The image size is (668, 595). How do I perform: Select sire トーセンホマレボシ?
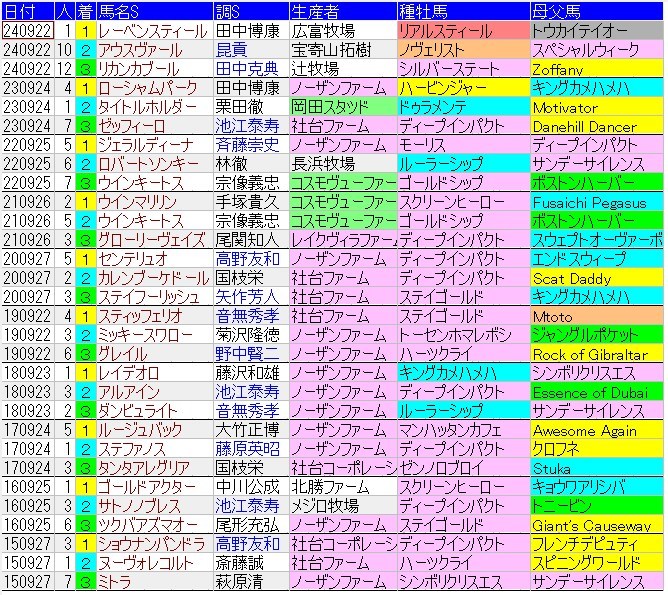point(464,335)
